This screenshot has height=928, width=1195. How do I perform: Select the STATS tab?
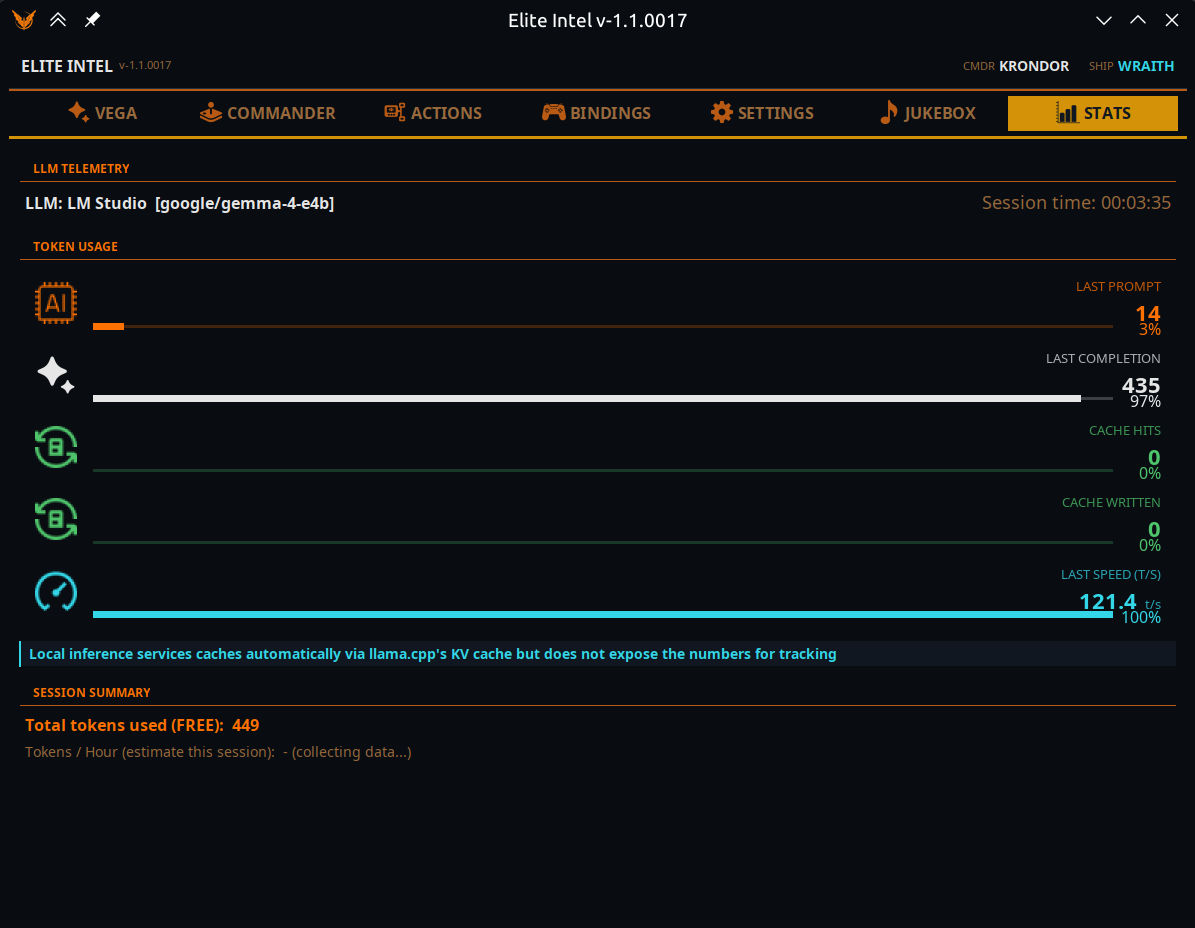click(x=1092, y=114)
